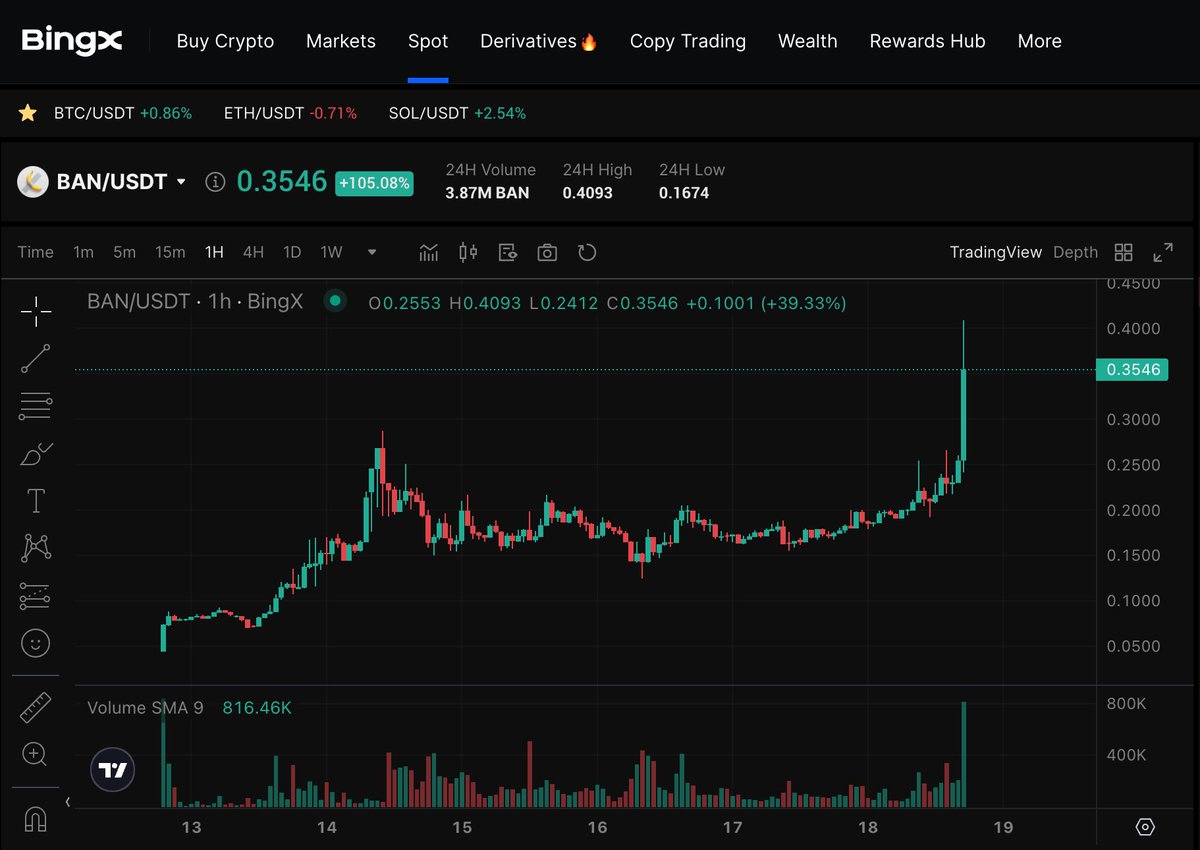Image resolution: width=1200 pixels, height=850 pixels.
Task: Click the chart reset/refresh icon
Action: pos(587,252)
